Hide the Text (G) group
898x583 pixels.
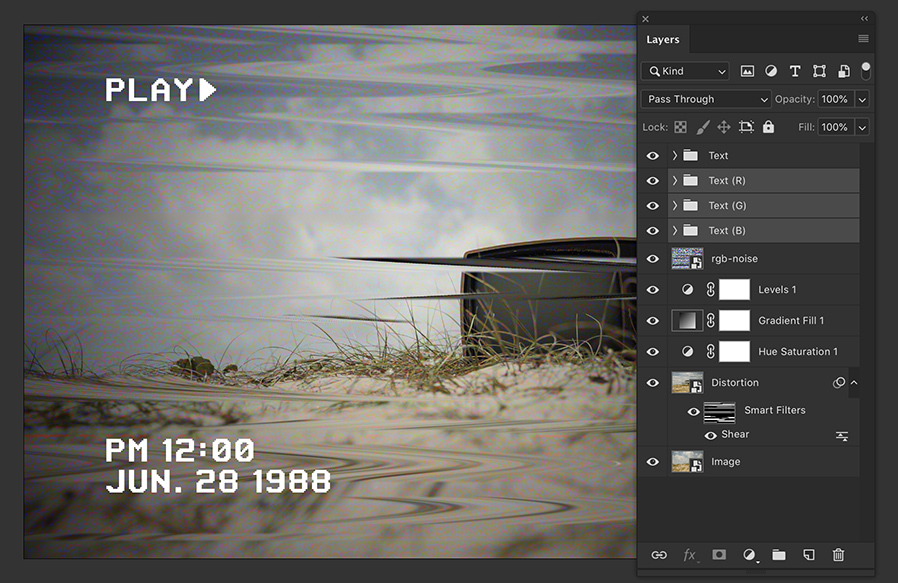click(652, 206)
